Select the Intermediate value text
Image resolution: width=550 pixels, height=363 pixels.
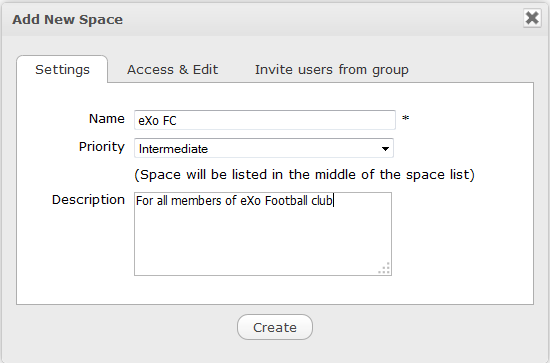click(x=173, y=149)
